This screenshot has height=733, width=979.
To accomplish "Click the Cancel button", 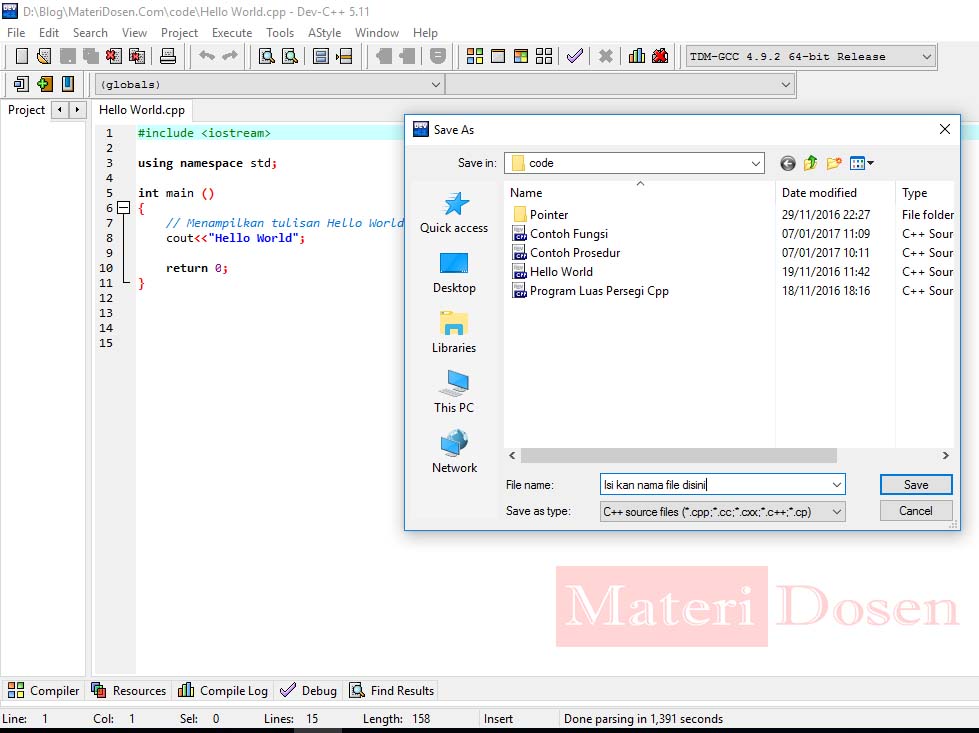I will tap(915, 510).
